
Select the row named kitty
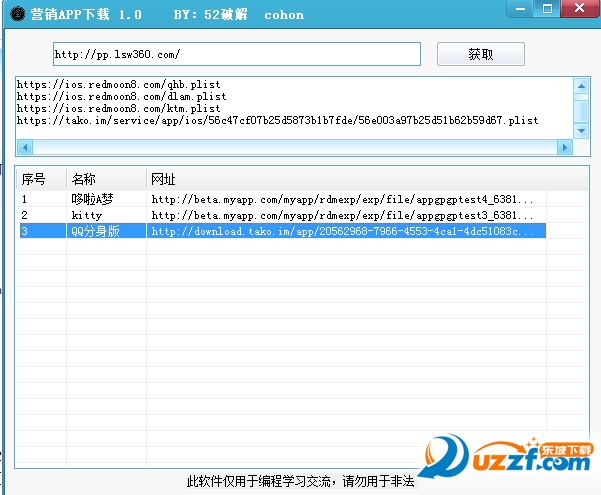click(281, 215)
